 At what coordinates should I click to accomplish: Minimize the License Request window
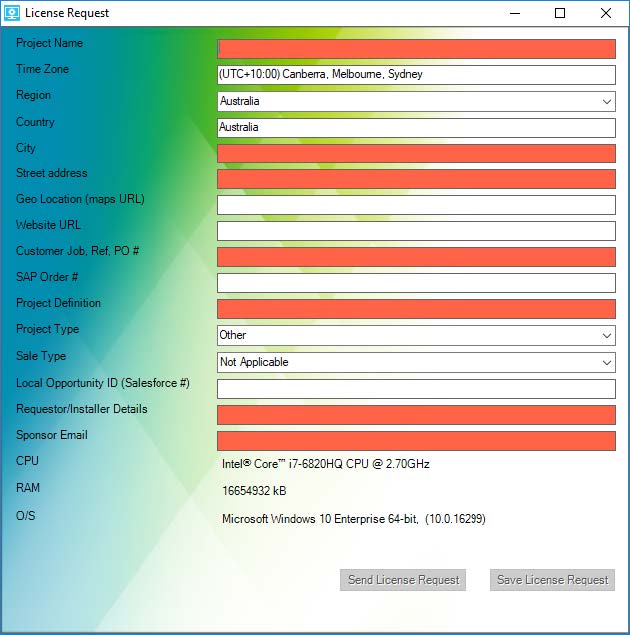[x=514, y=13]
